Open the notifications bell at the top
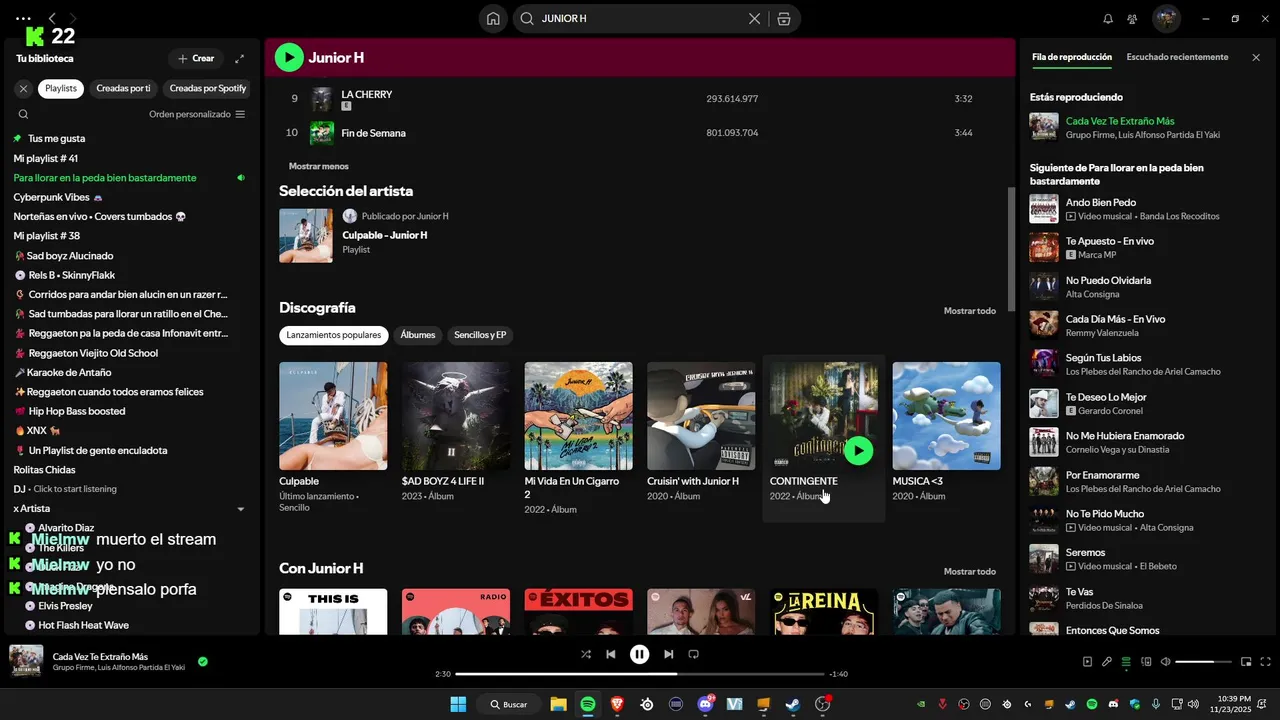Screen dimensions: 1280x720 coord(1108,18)
